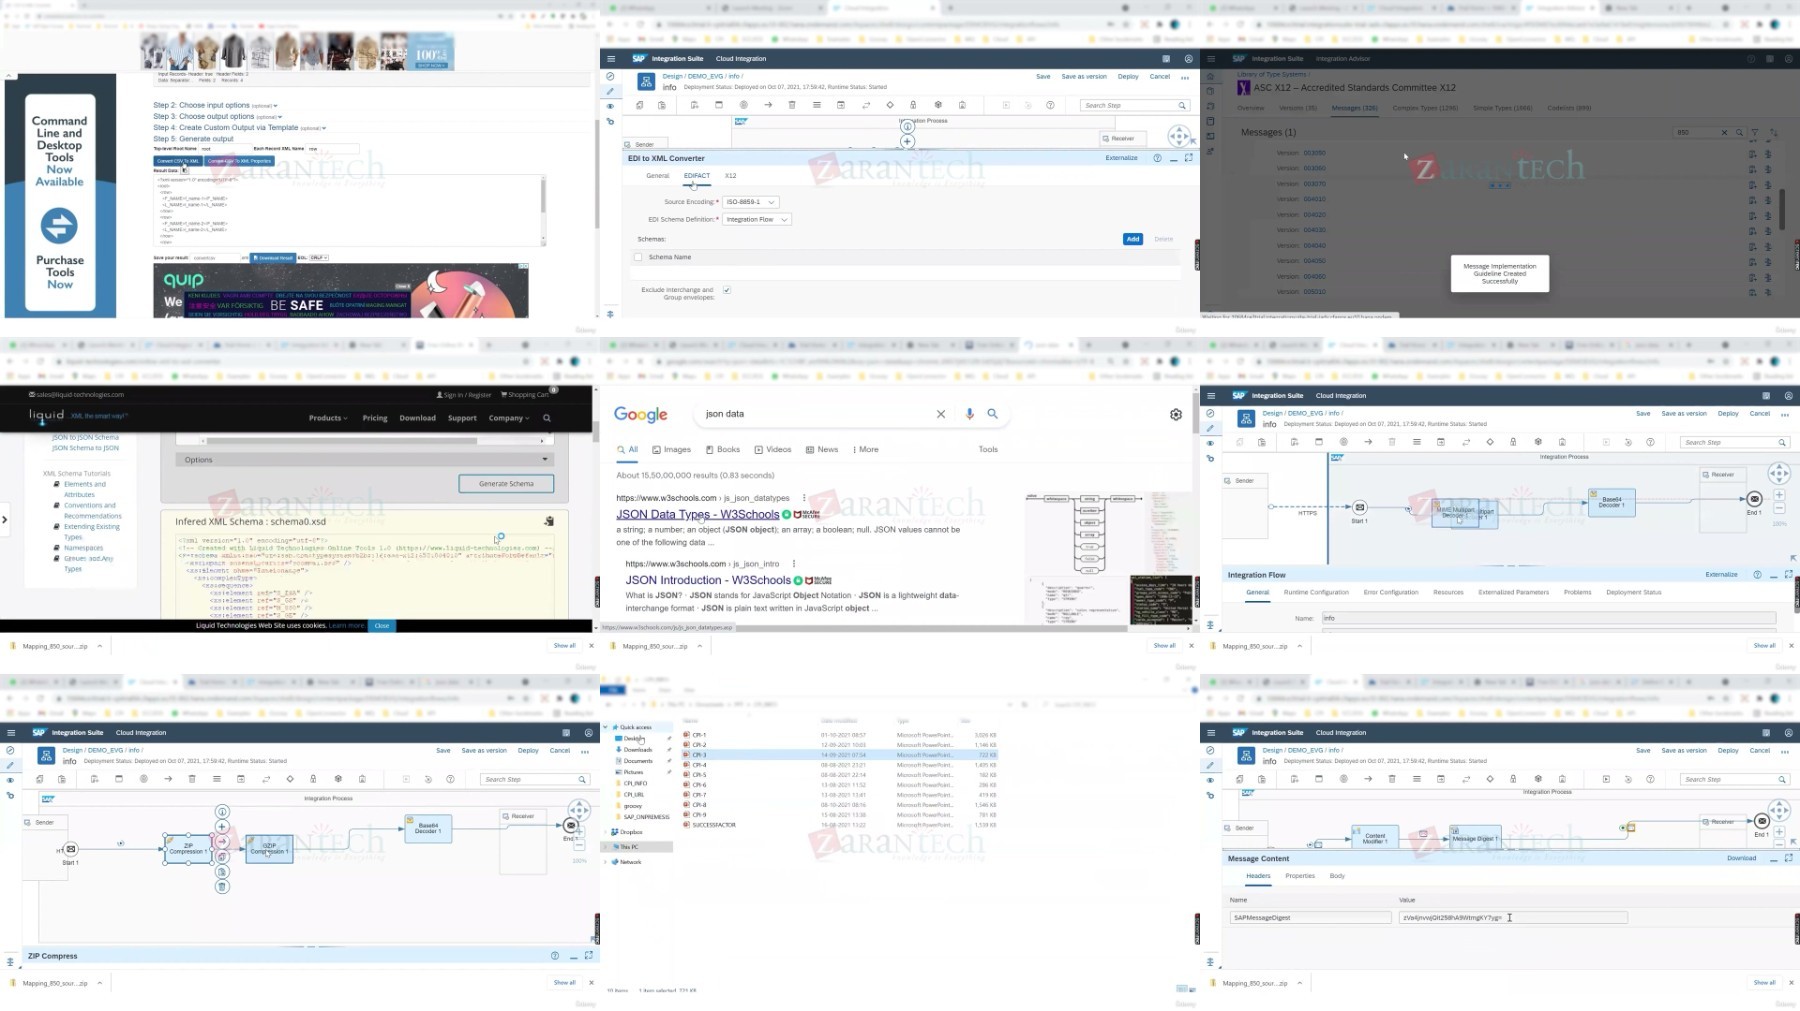Click search icon in Liquid Technologies navigation bar
1800x1011 pixels.
(x=547, y=418)
